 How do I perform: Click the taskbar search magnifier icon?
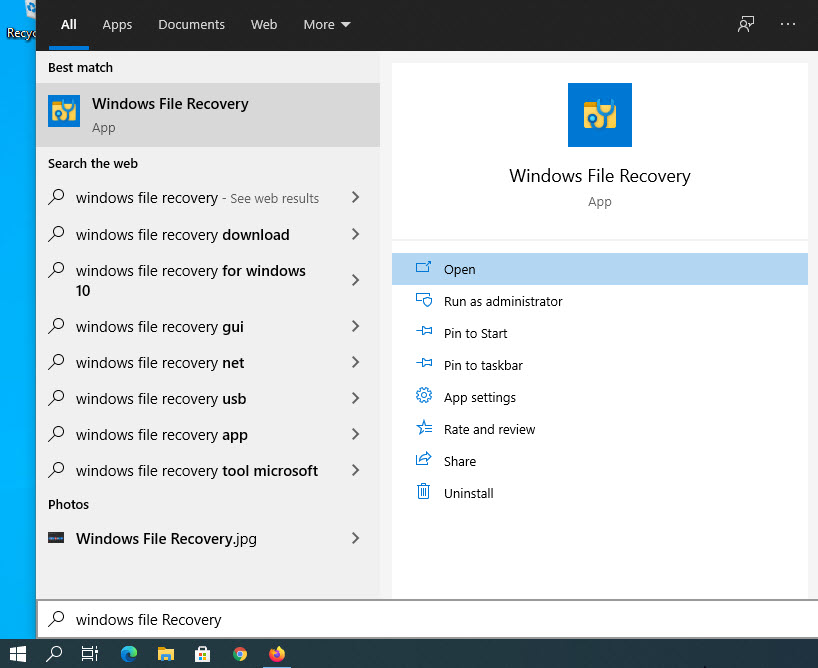[54, 653]
